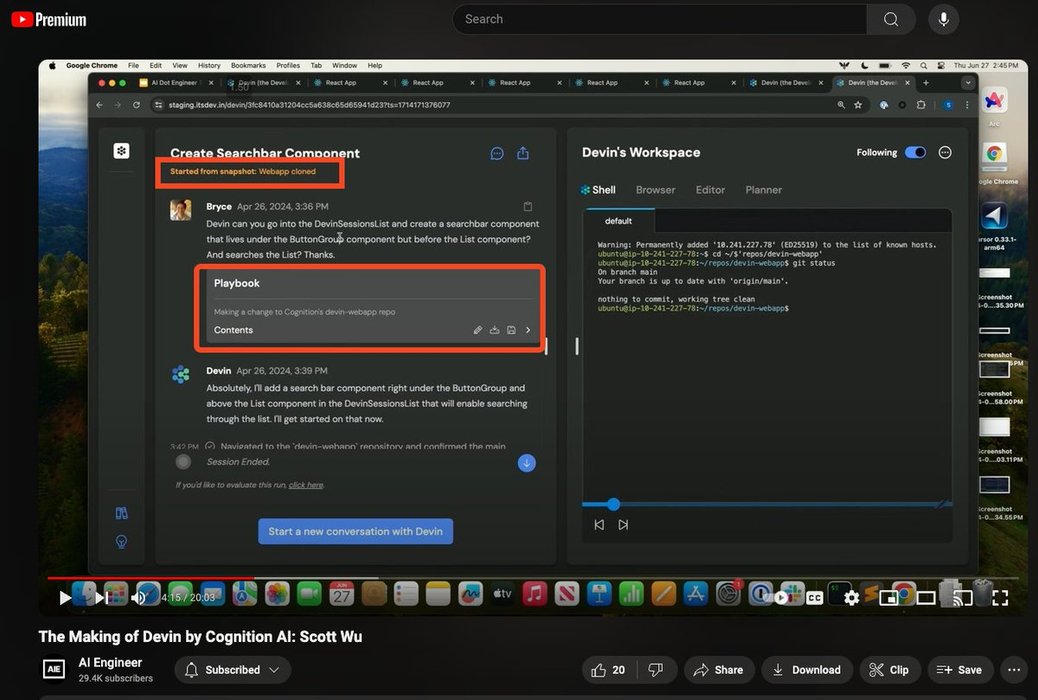Viewport: 1038px width, 700px height.
Task: Open the Share dialog
Action: coord(718,670)
